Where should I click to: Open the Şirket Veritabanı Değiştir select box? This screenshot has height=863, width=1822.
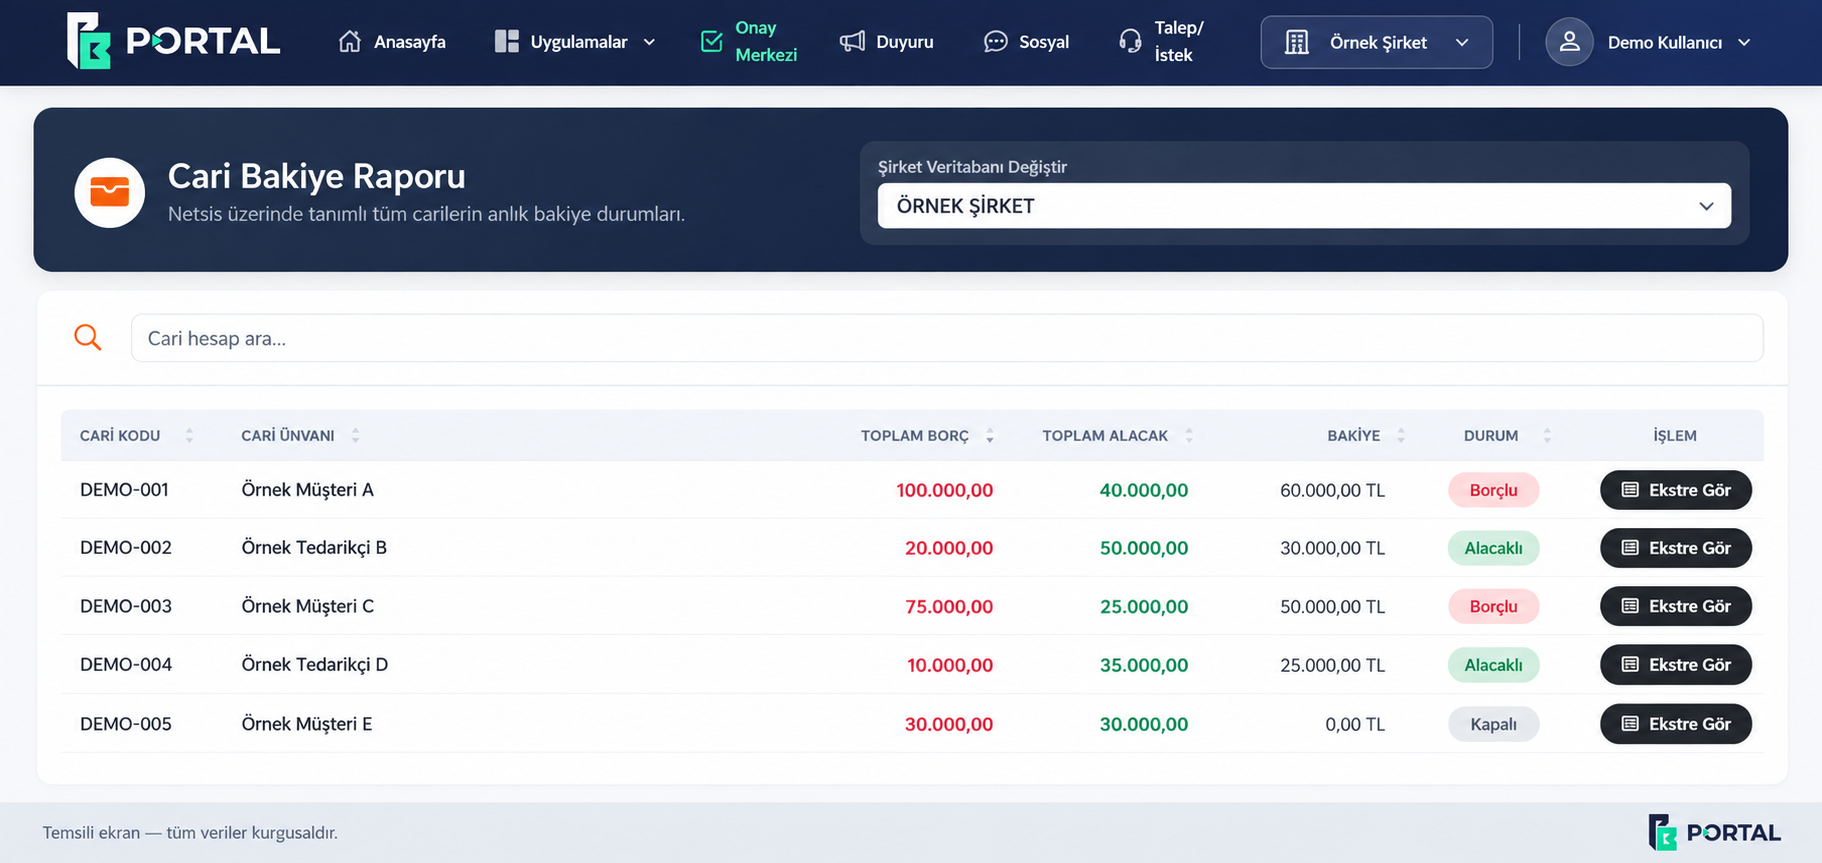click(x=1304, y=206)
